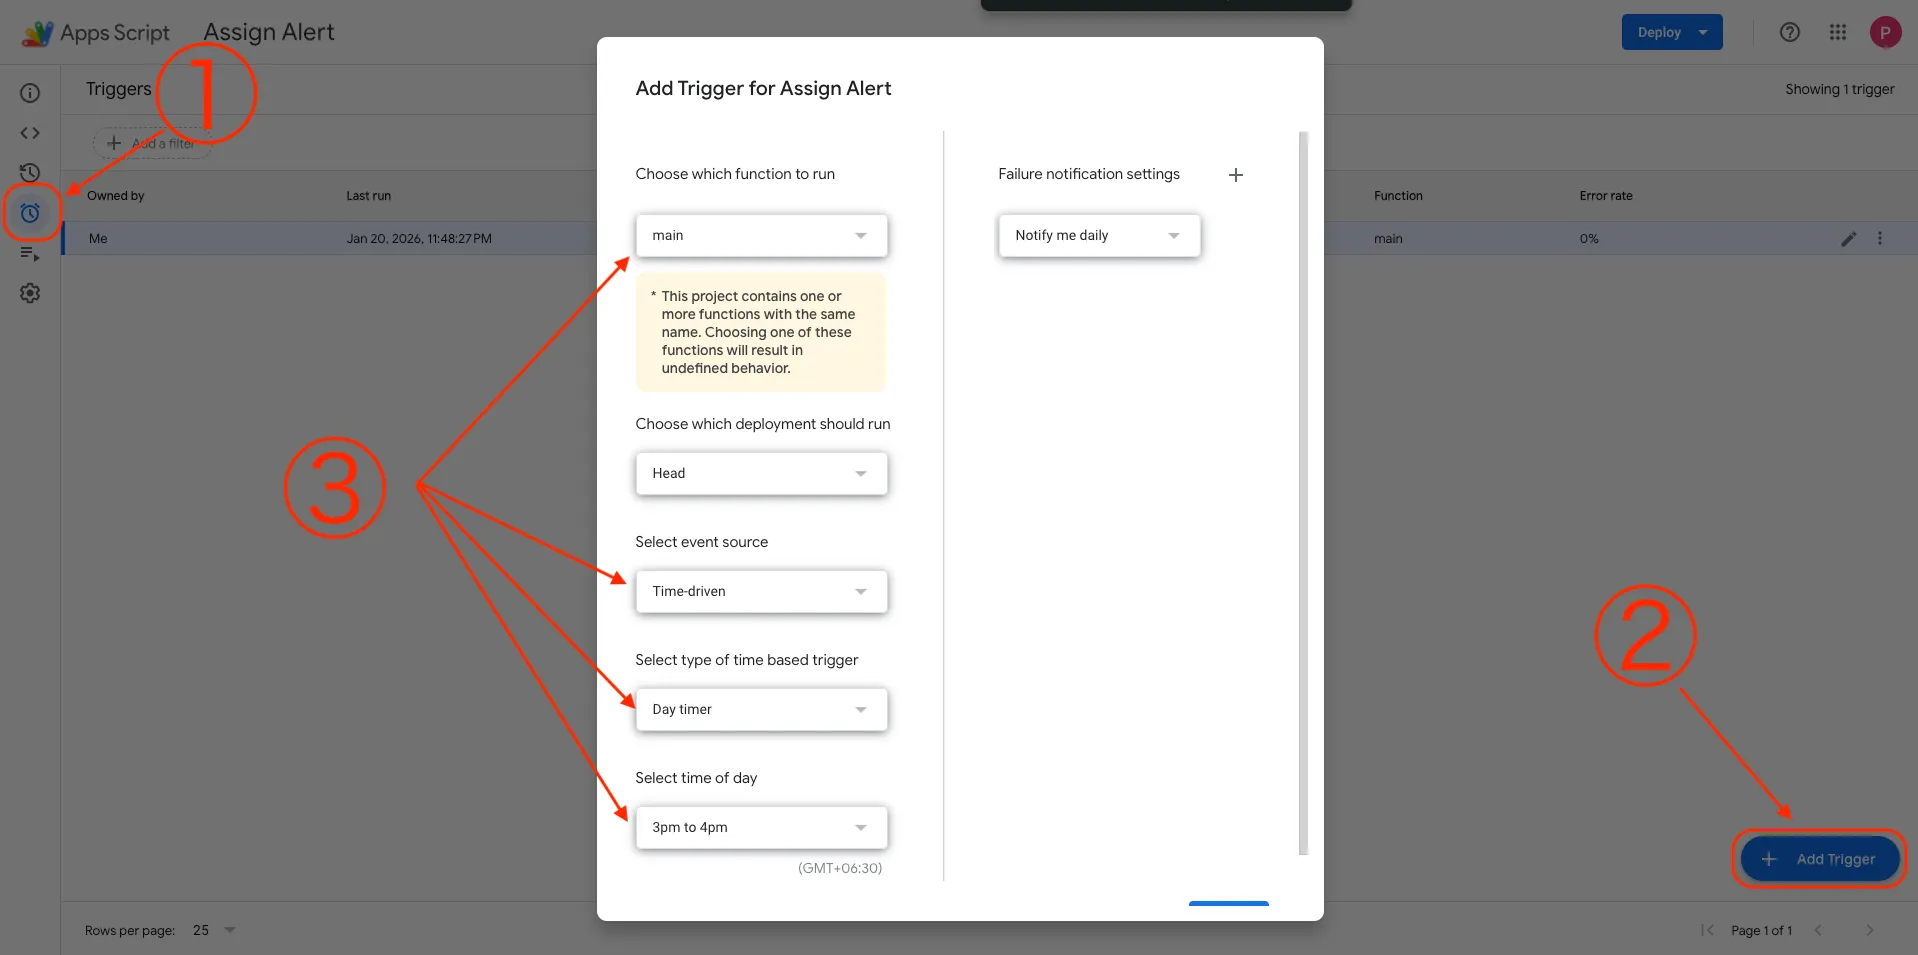
Task: Open the Executions list icon in sidebar
Action: coord(30,254)
